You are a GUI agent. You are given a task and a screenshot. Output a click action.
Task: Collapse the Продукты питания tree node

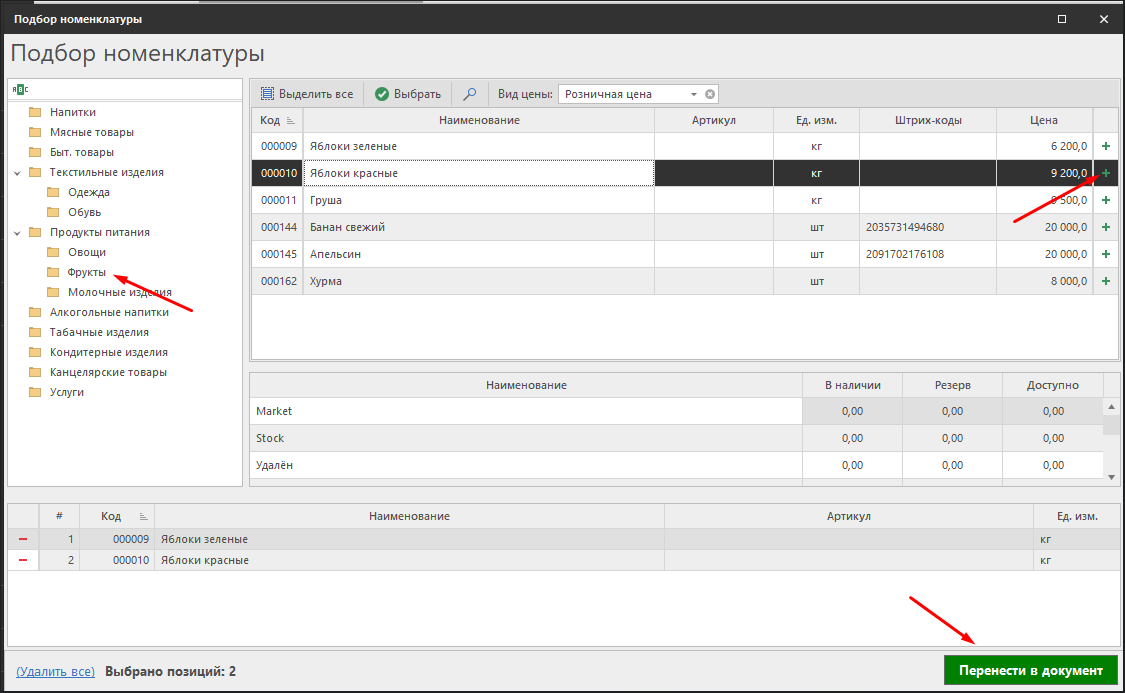[x=17, y=232]
